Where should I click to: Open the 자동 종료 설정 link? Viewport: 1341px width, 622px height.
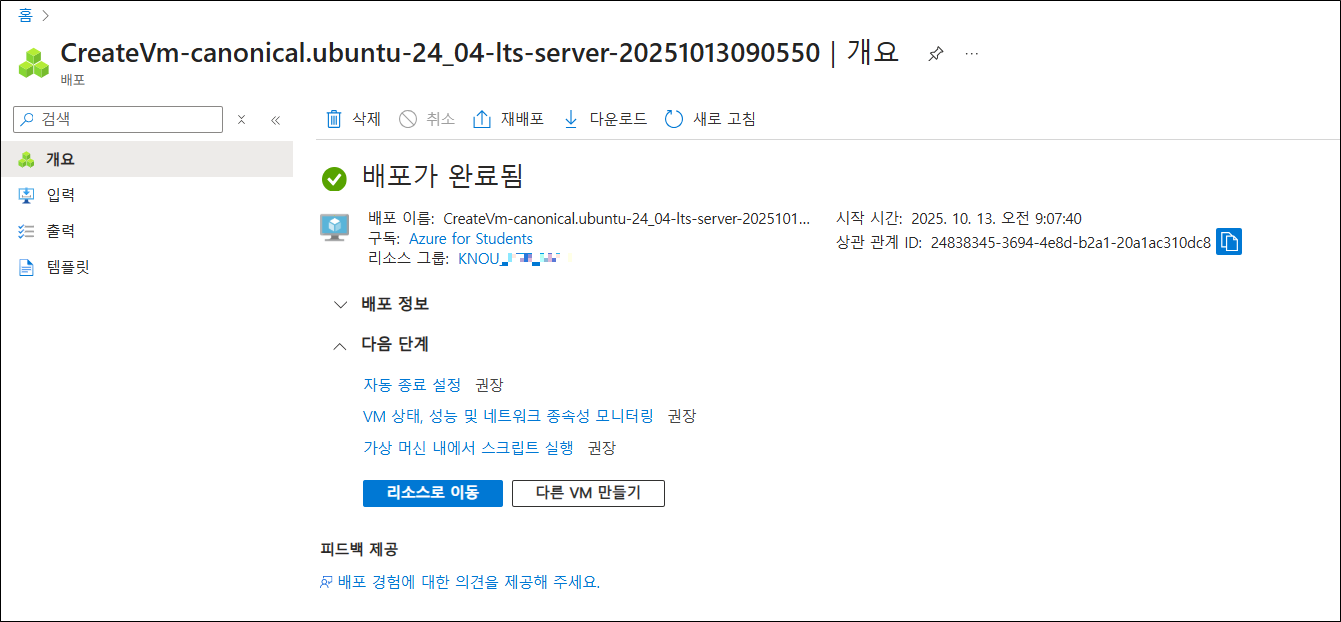pos(412,385)
